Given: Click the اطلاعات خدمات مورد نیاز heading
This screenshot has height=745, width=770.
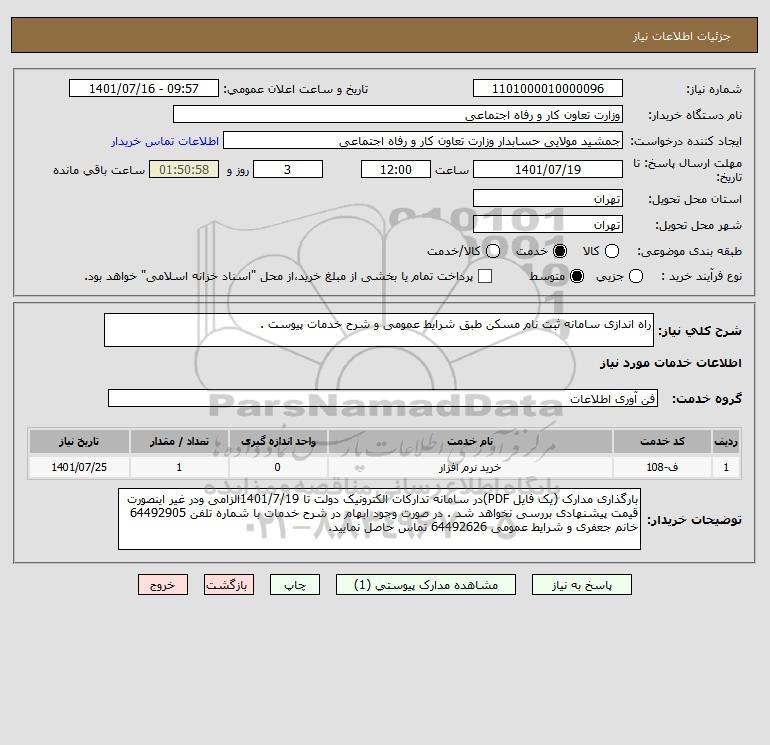Looking at the screenshot, I should 670,363.
